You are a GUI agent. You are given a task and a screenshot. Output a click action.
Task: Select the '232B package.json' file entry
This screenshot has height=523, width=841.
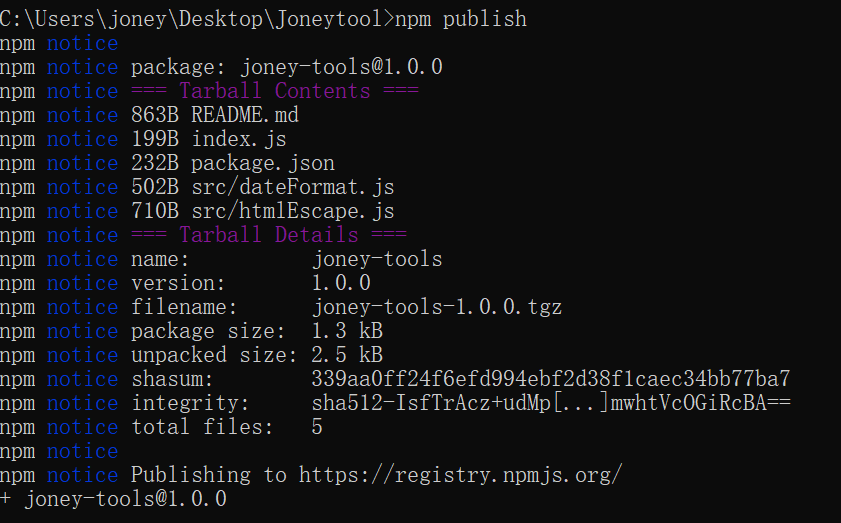[233, 164]
